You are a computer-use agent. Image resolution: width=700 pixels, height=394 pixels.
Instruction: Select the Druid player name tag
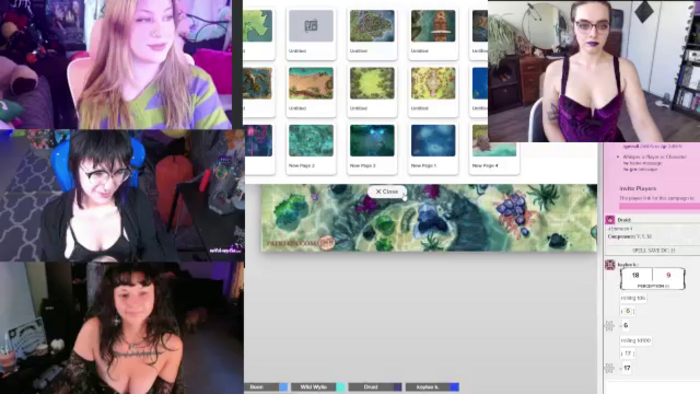tap(371, 387)
